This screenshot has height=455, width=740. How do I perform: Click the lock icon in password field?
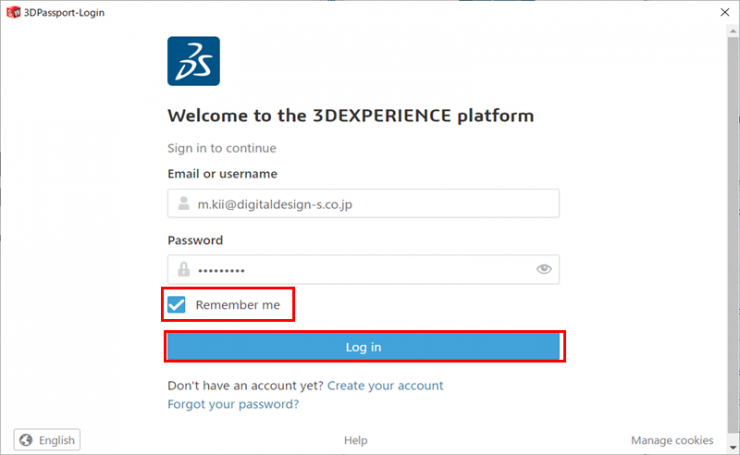tap(184, 270)
